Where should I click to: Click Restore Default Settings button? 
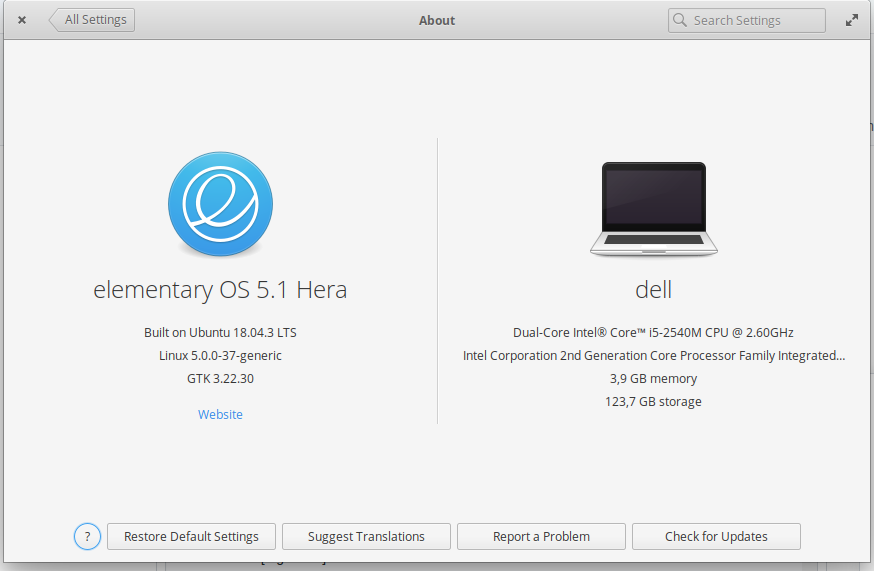click(191, 536)
